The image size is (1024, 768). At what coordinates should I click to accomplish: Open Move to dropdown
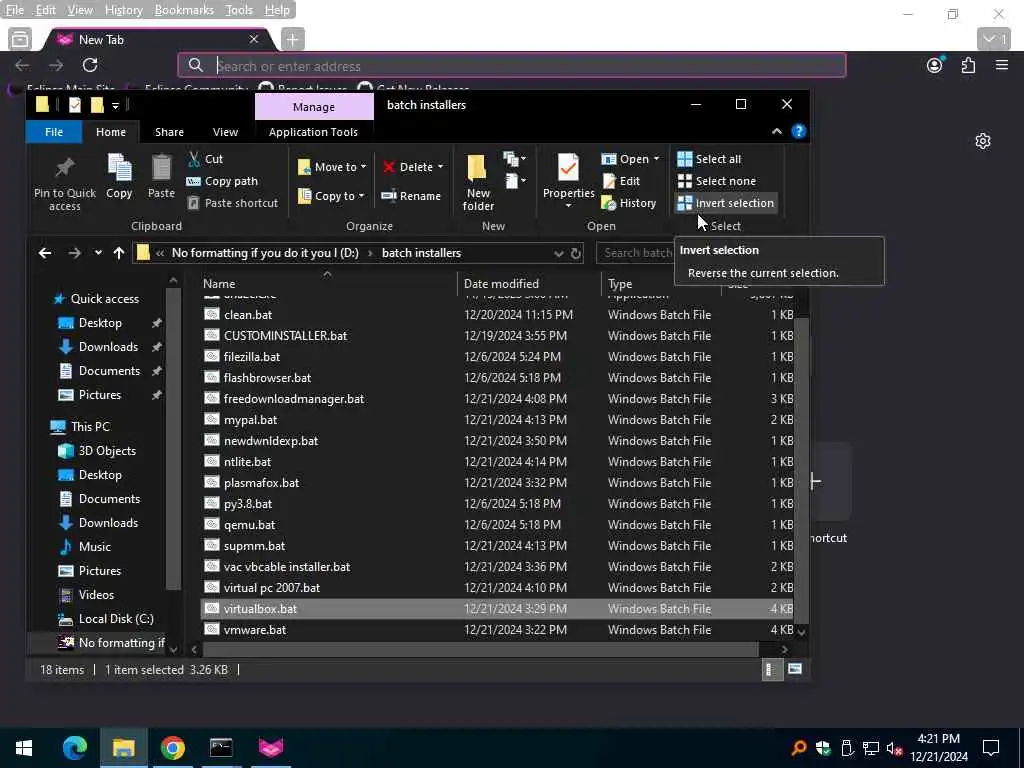point(332,167)
